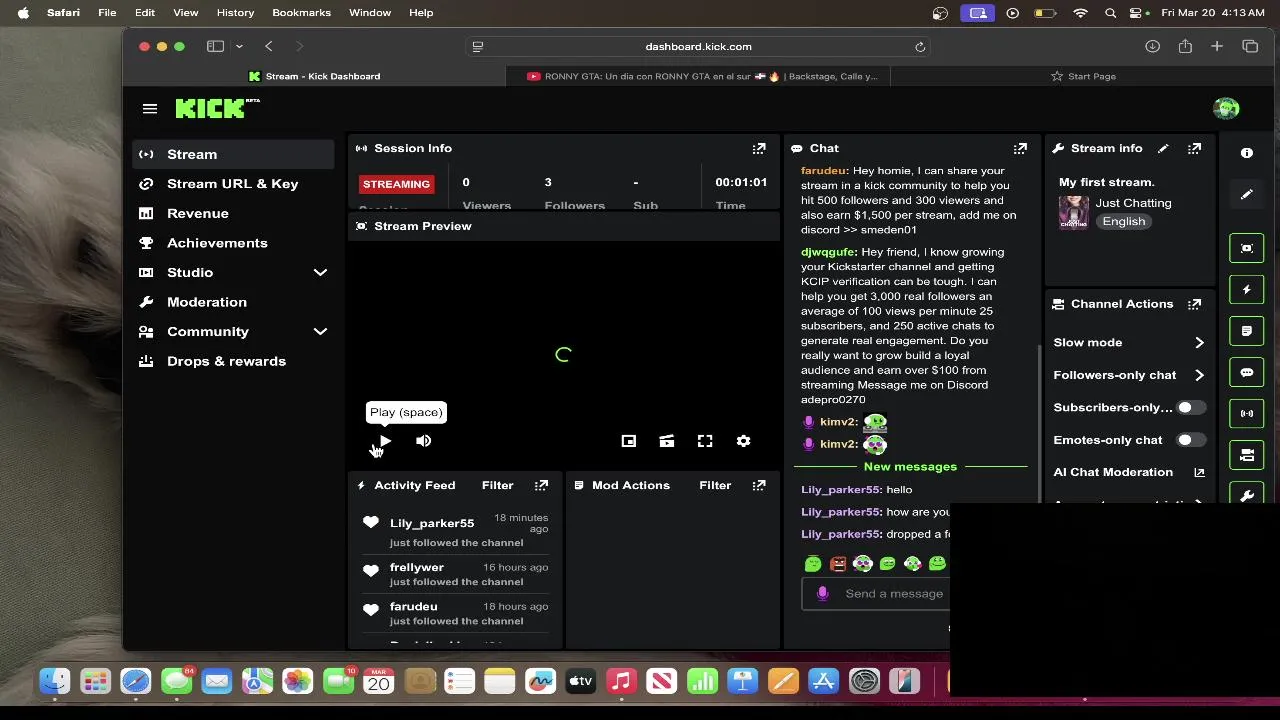Open Finder from the Dock
Image resolution: width=1280 pixels, height=720 pixels.
pos(55,682)
